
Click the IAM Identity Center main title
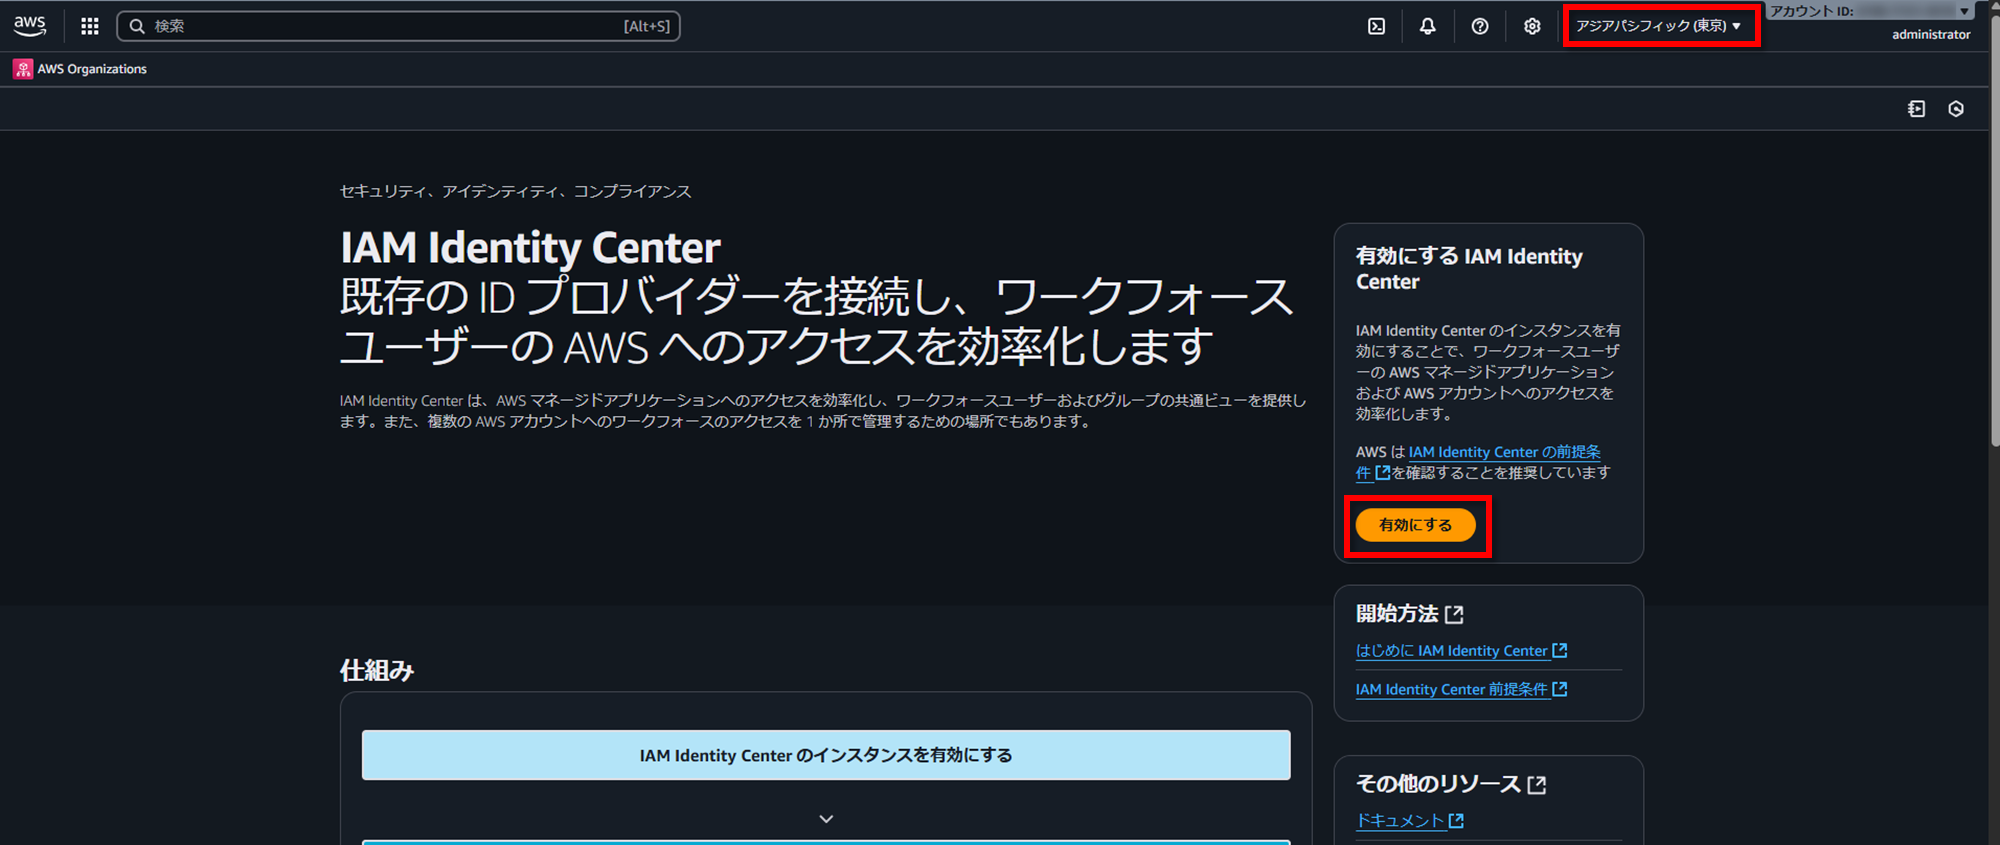click(530, 247)
